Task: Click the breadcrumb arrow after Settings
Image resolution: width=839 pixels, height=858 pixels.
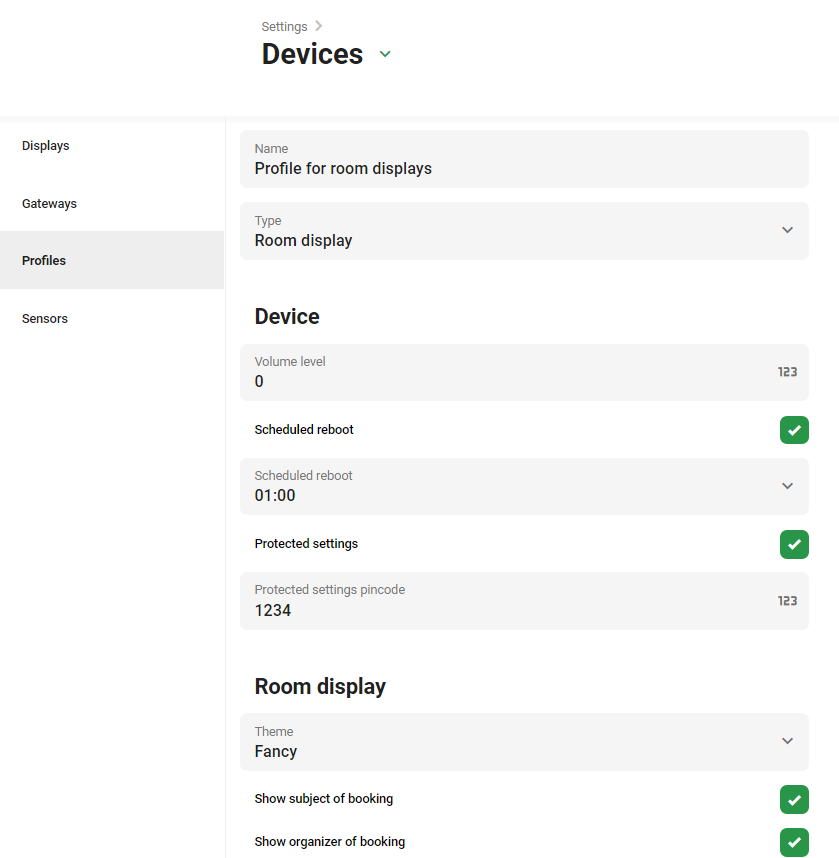Action: coord(319,26)
